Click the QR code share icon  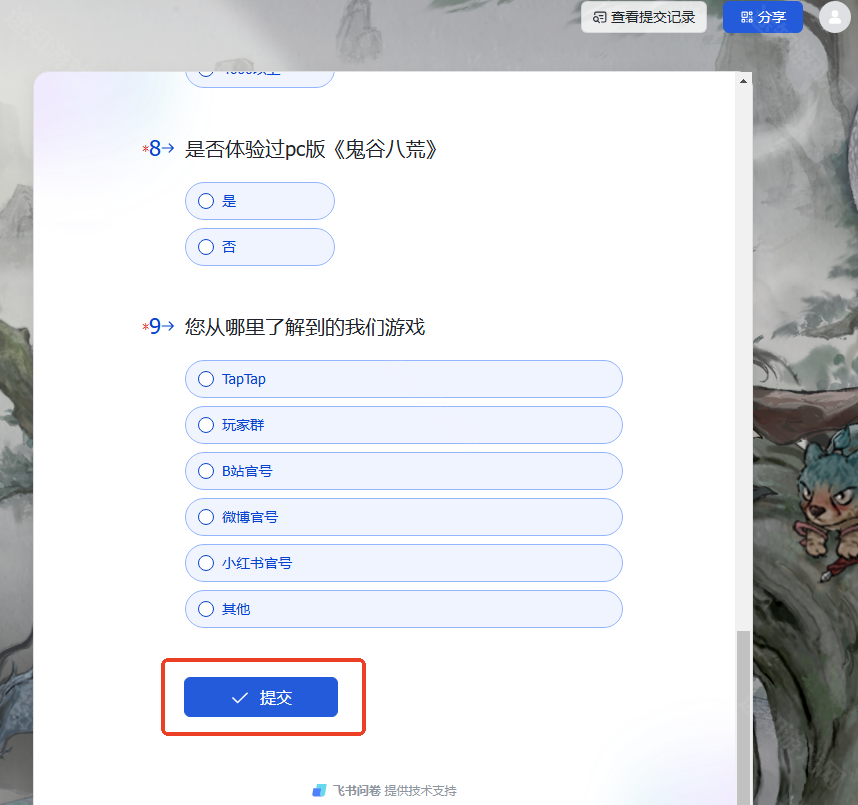[746, 17]
